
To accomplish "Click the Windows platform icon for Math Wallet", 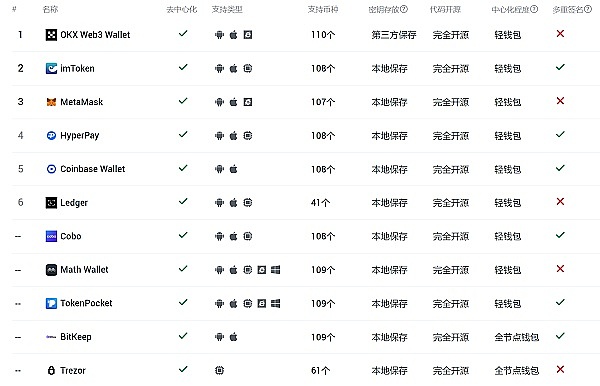I will click(276, 270).
